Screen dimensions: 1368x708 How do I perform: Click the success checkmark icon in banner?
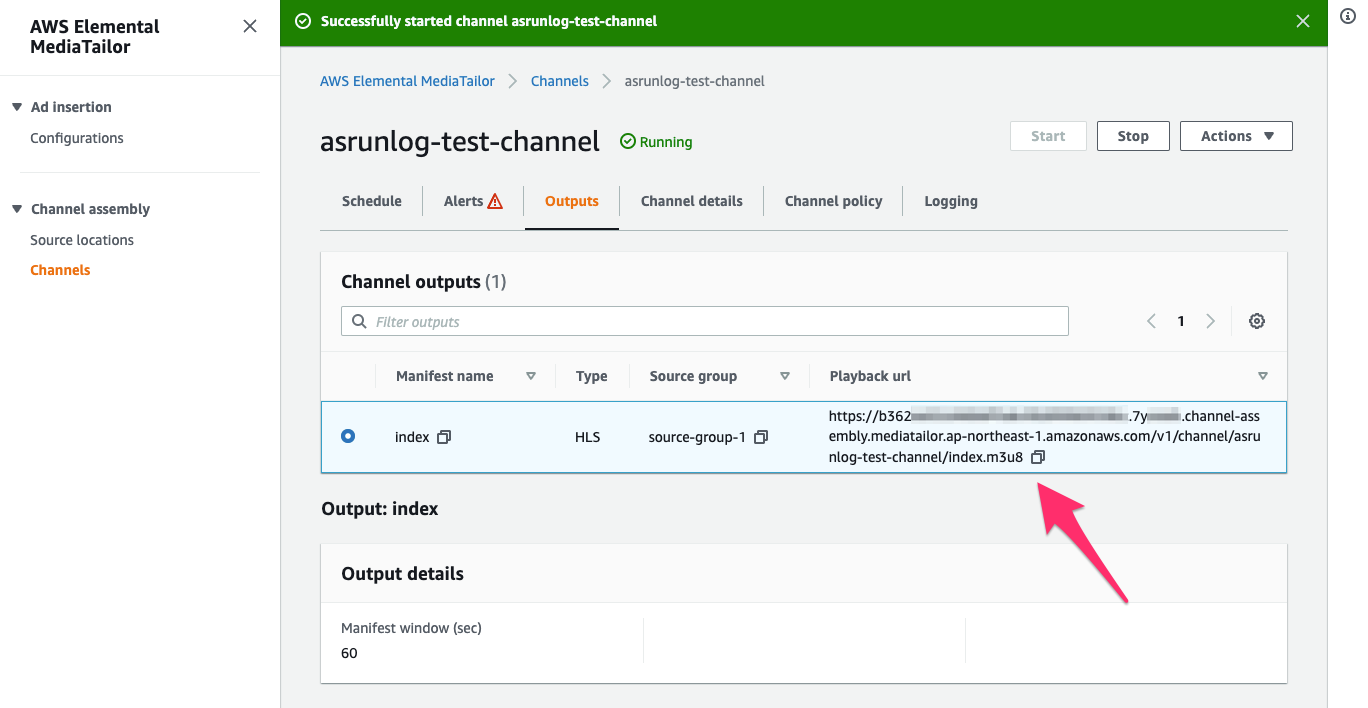303,21
